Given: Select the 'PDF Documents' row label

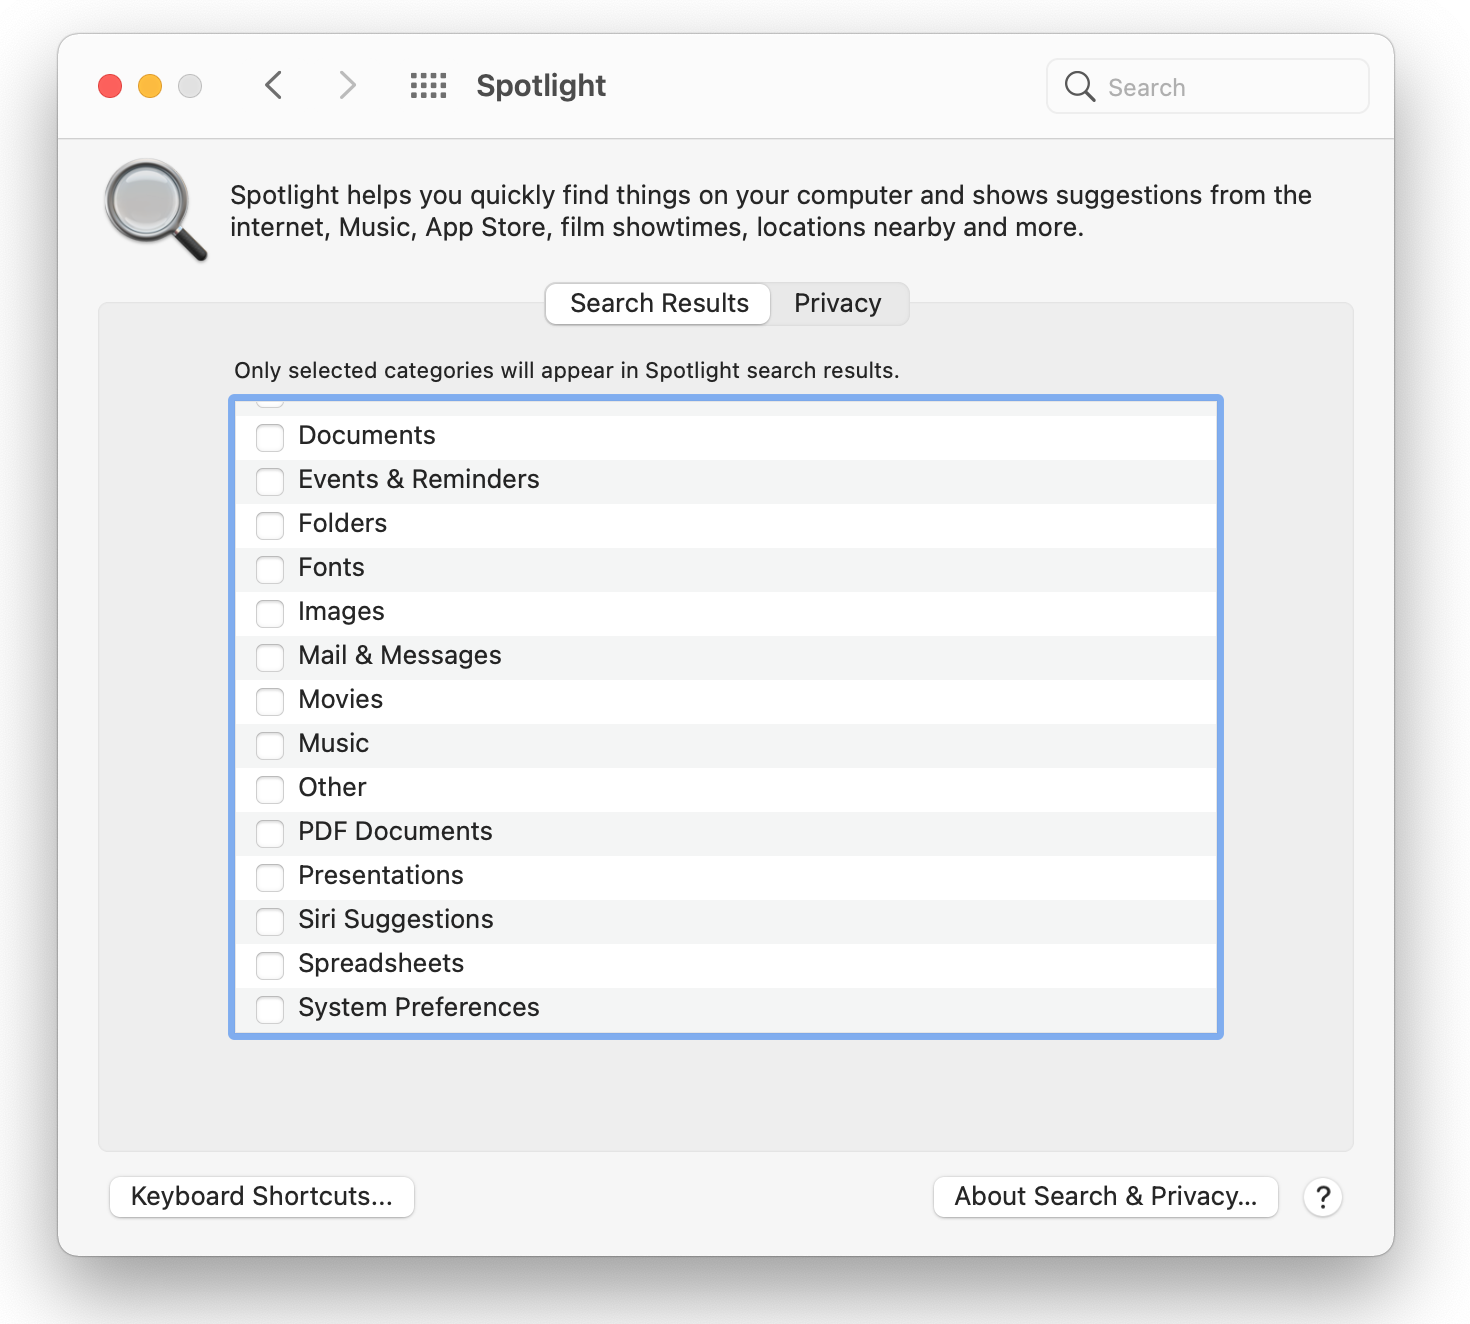Looking at the screenshot, I should (395, 832).
